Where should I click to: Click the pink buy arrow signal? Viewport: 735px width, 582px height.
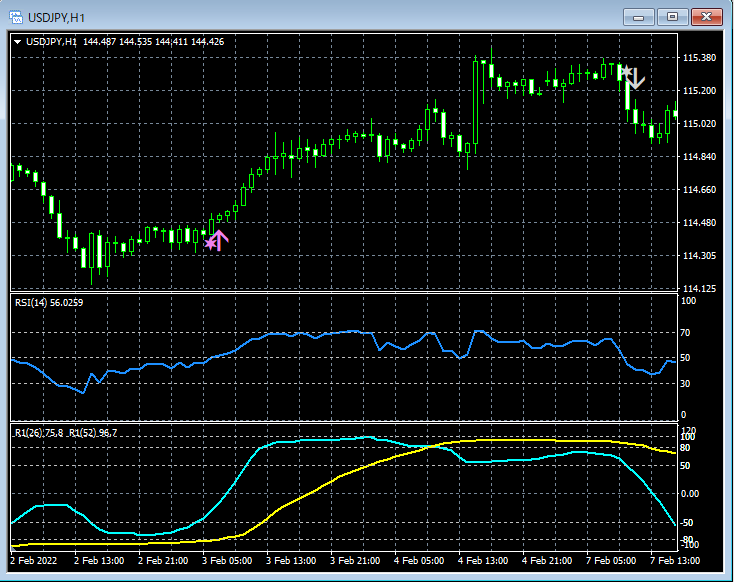(x=220, y=238)
